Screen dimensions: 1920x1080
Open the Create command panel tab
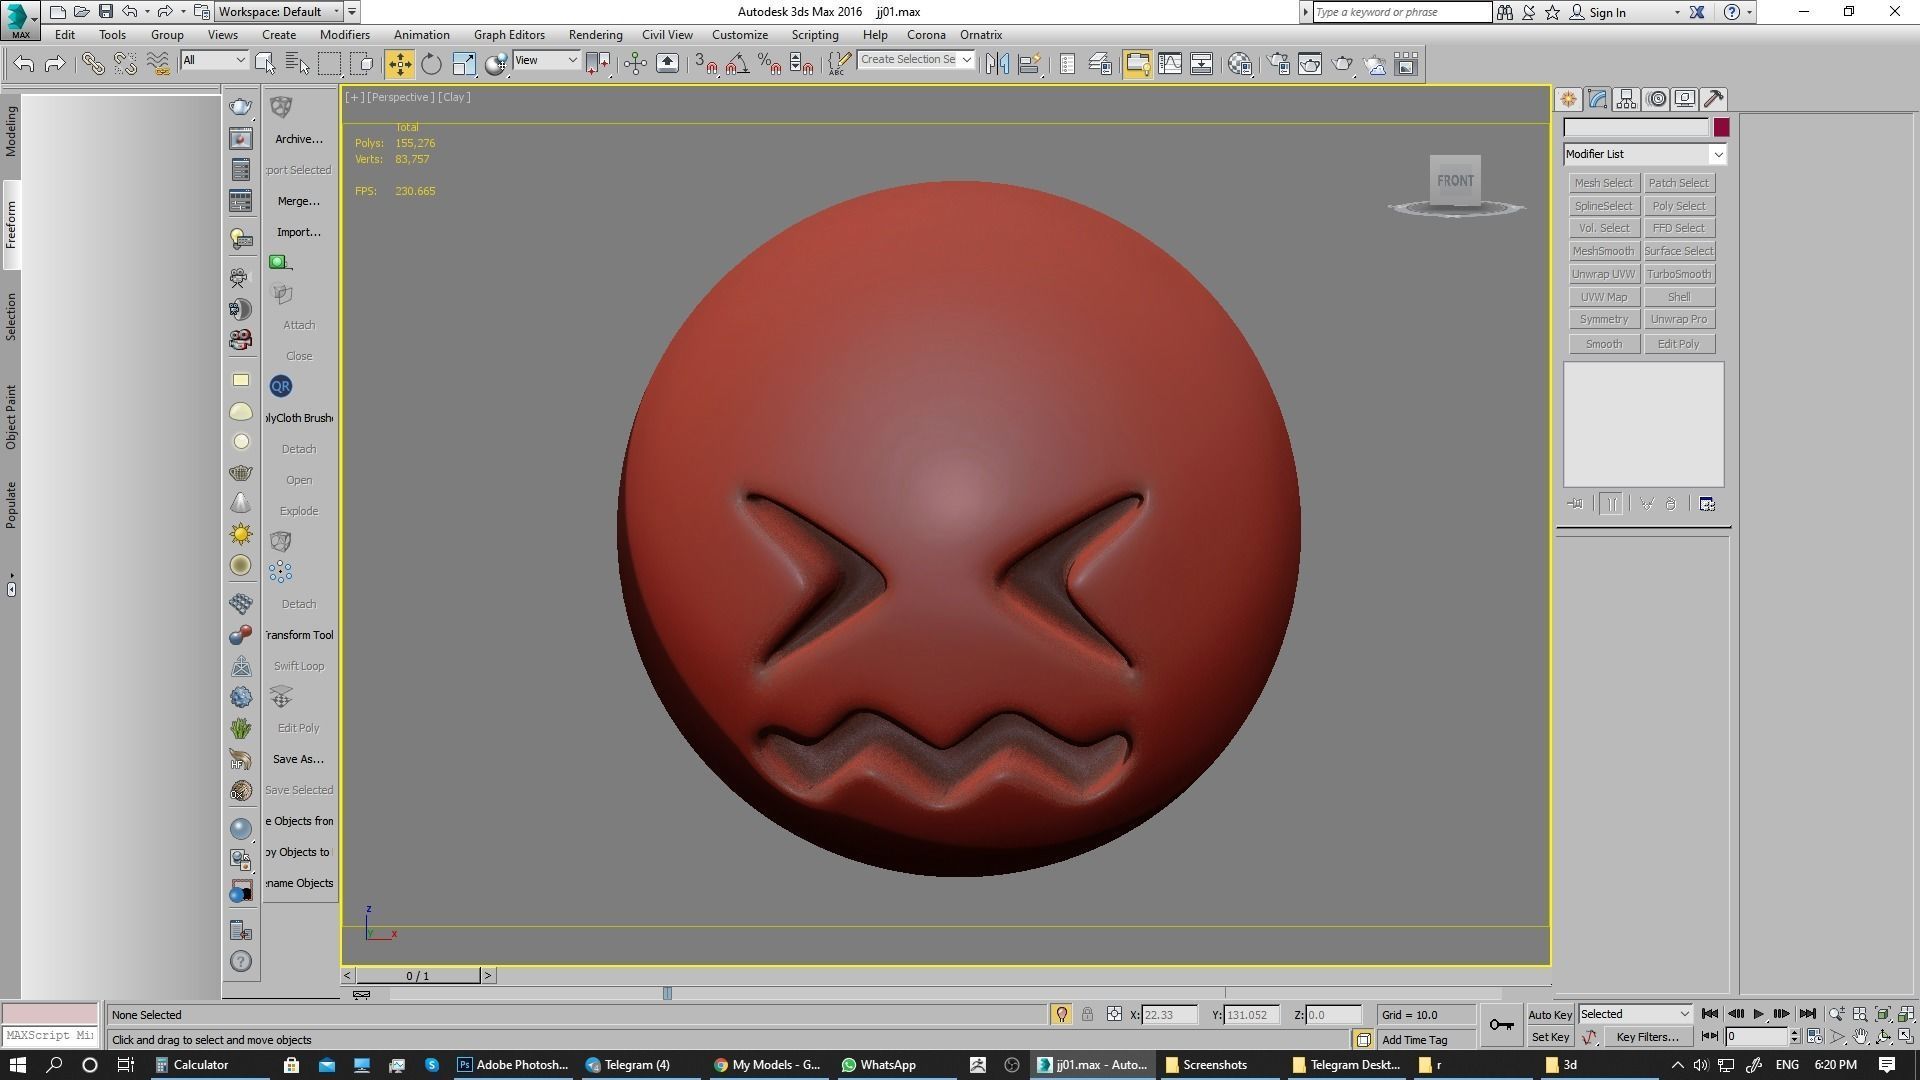point(1568,99)
